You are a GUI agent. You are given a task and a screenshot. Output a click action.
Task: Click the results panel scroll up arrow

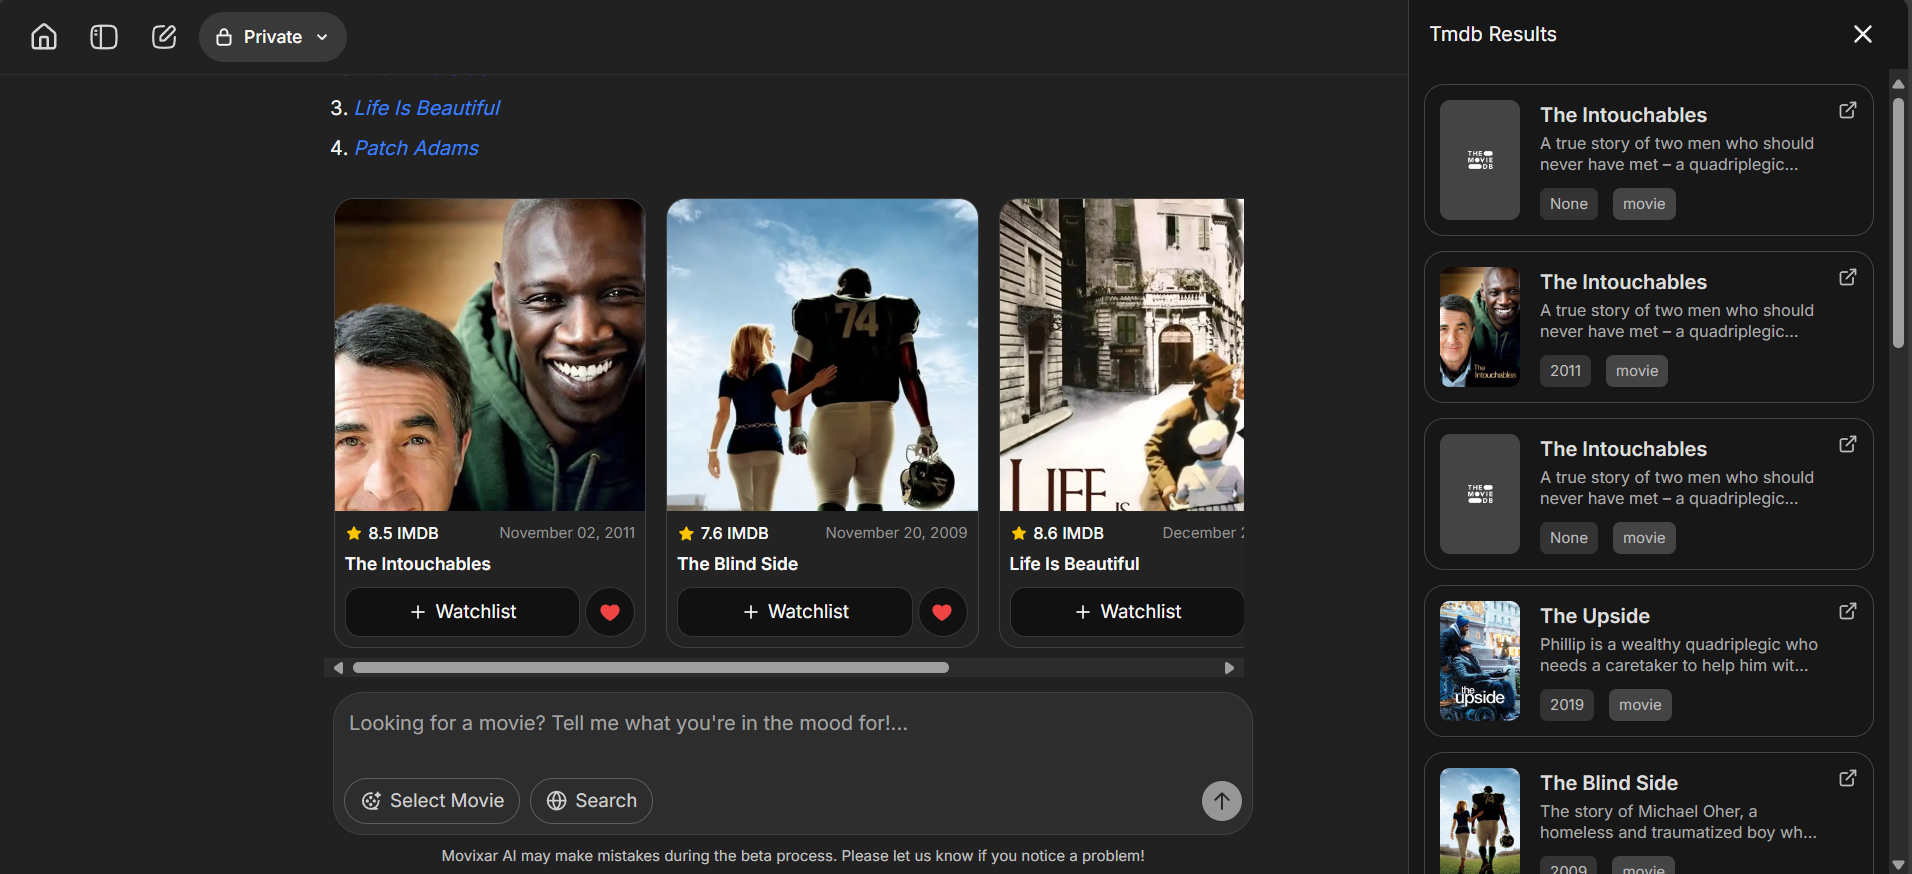(x=1898, y=84)
